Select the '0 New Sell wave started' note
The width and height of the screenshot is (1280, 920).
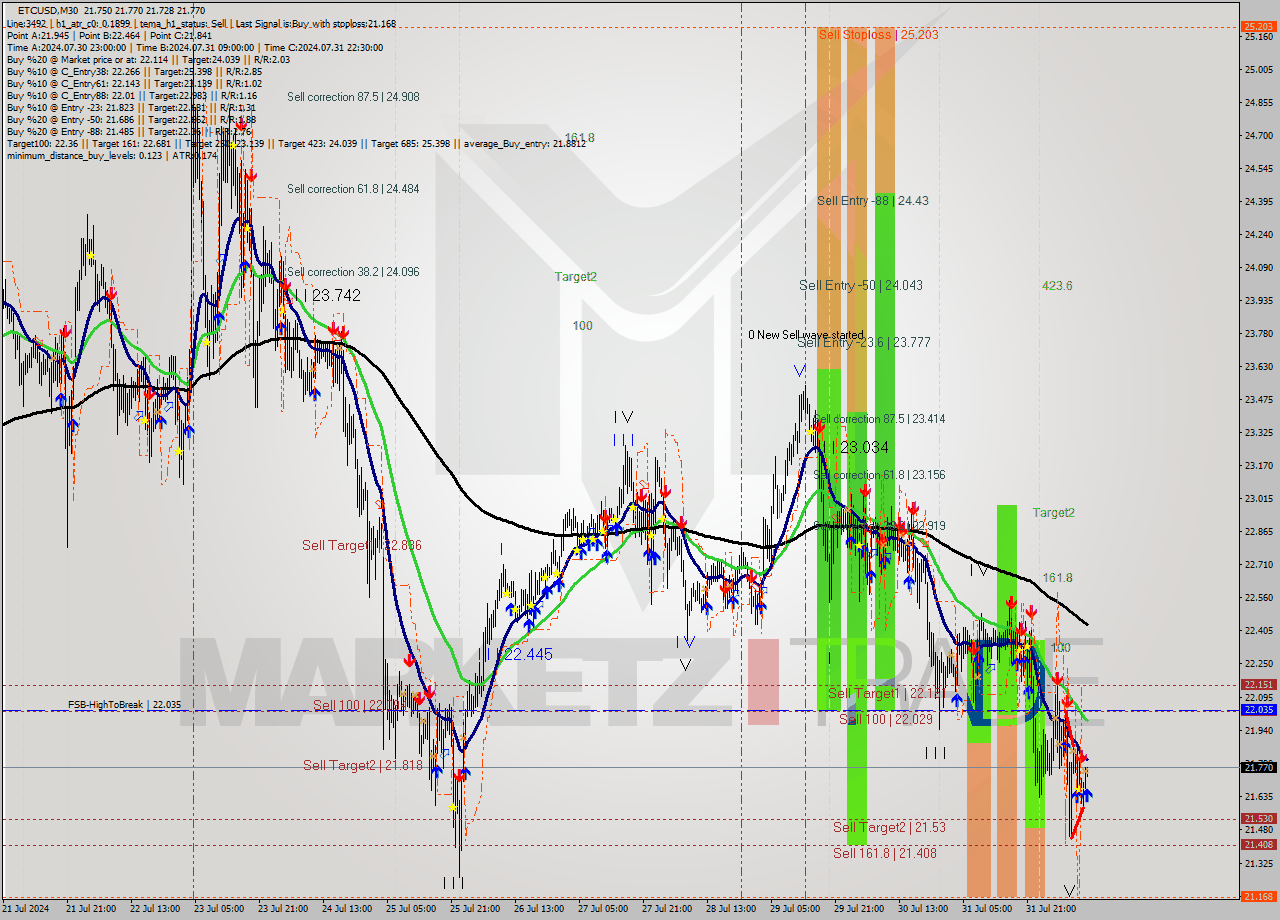(806, 335)
